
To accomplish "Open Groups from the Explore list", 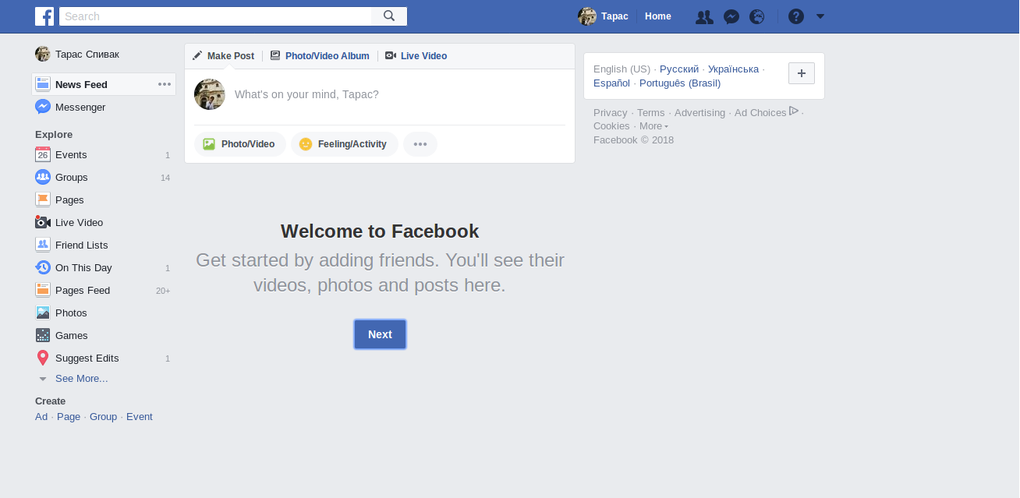I will (x=71, y=178).
